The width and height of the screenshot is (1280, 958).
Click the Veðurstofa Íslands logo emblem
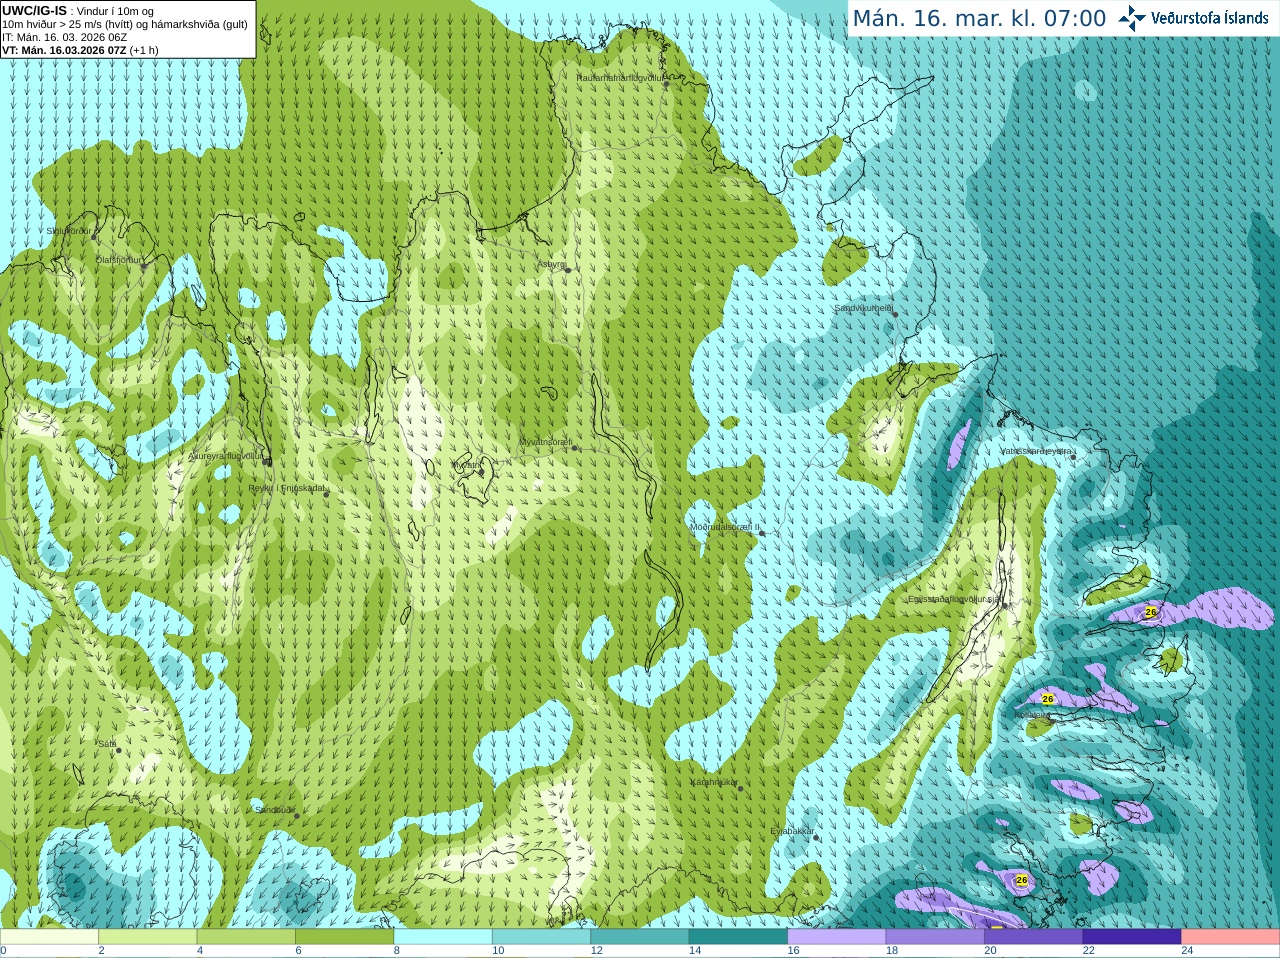coord(1132,18)
